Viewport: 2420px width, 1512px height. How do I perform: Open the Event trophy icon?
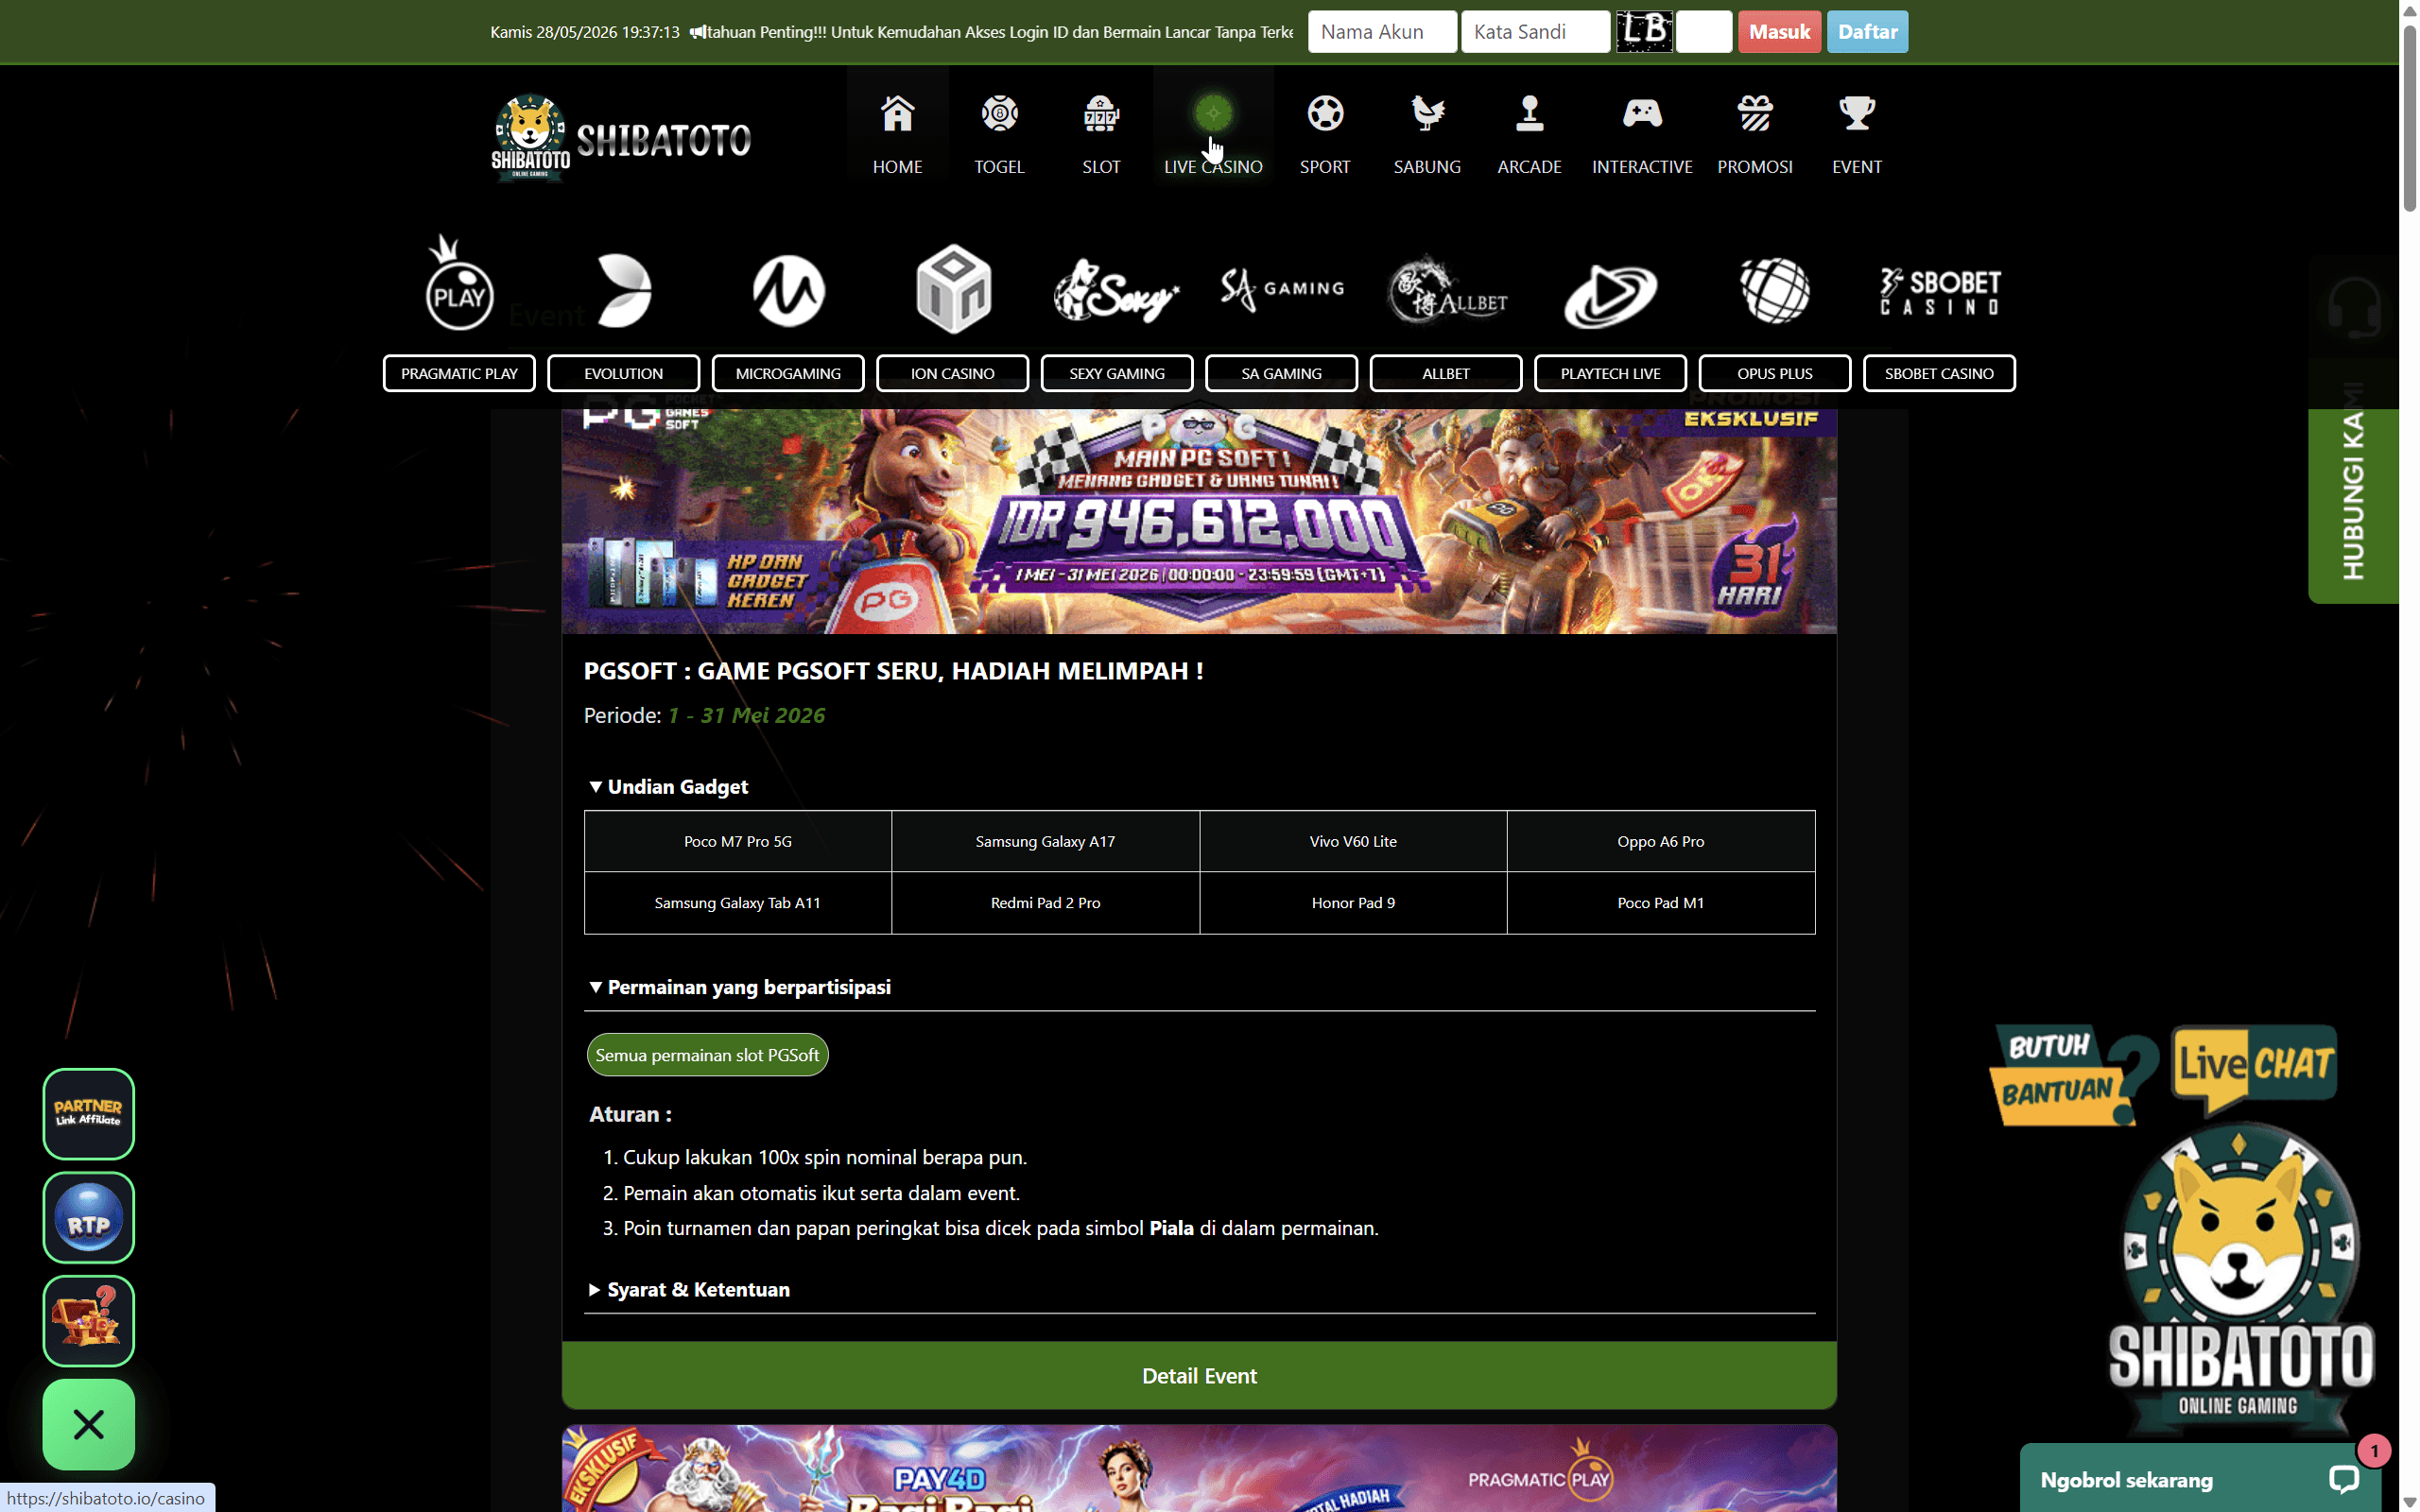coord(1857,113)
